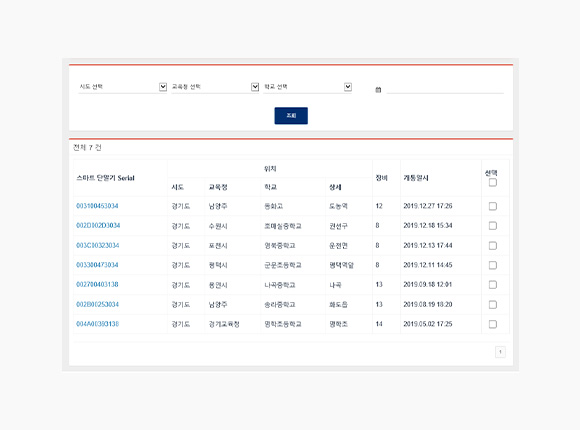Click the date input field next to calendar
This screenshot has height=430, width=580.
pyautogui.click(x=445, y=89)
